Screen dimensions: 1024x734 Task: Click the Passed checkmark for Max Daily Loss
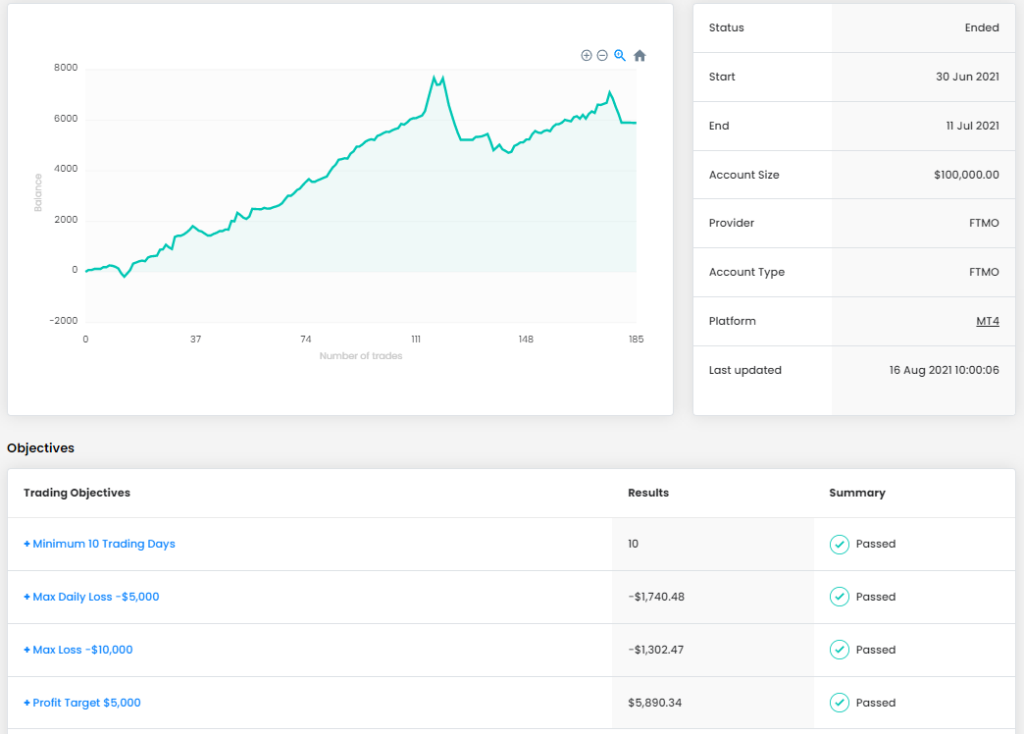(839, 597)
